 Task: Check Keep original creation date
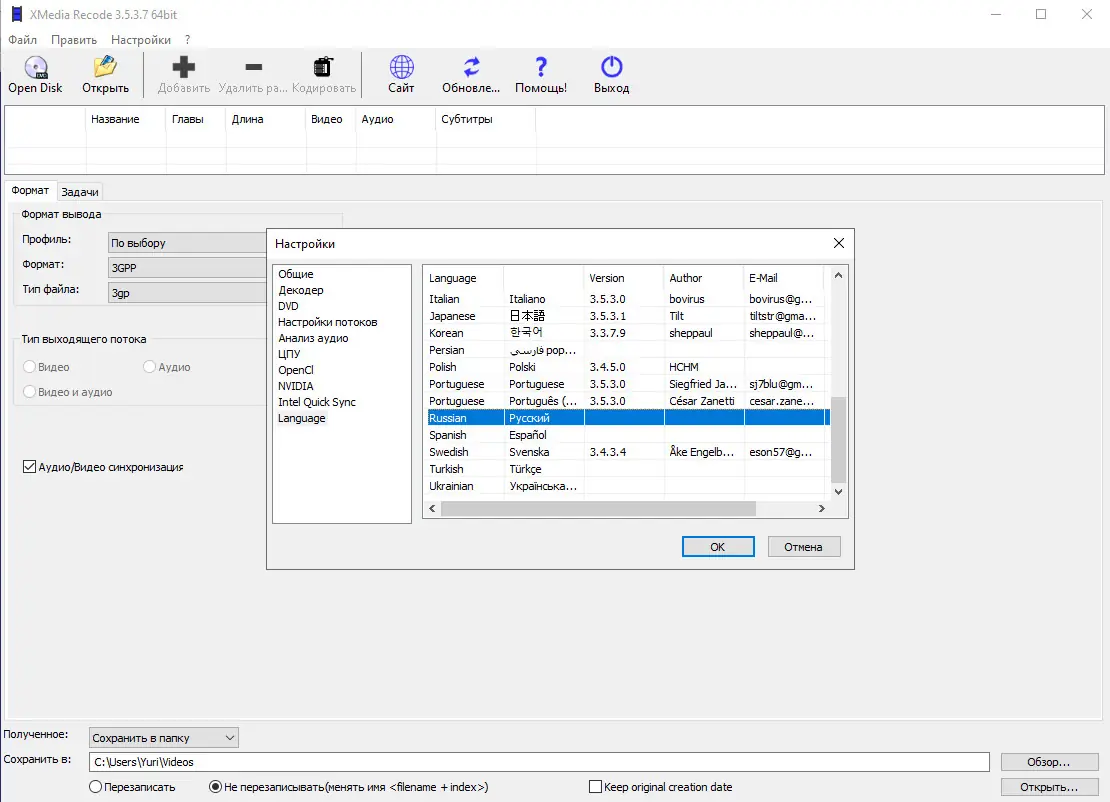click(595, 786)
